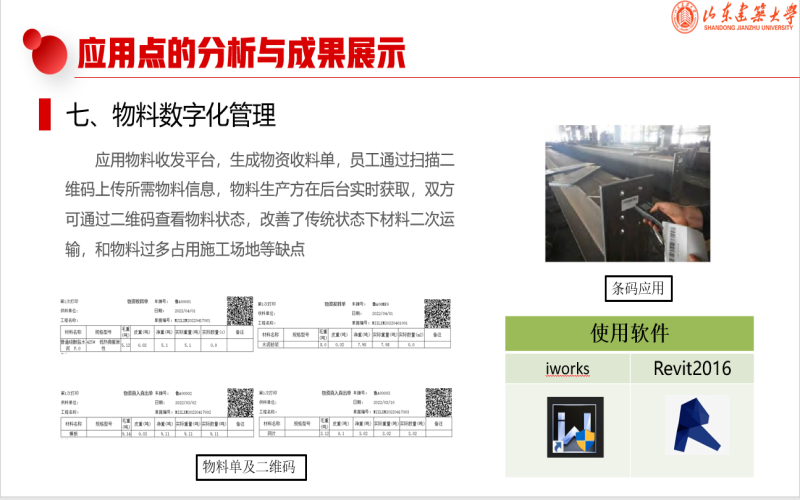The width and height of the screenshot is (800, 500).
Task: Click paragraph line starting 可通过二维码查看
Action: coord(260,219)
